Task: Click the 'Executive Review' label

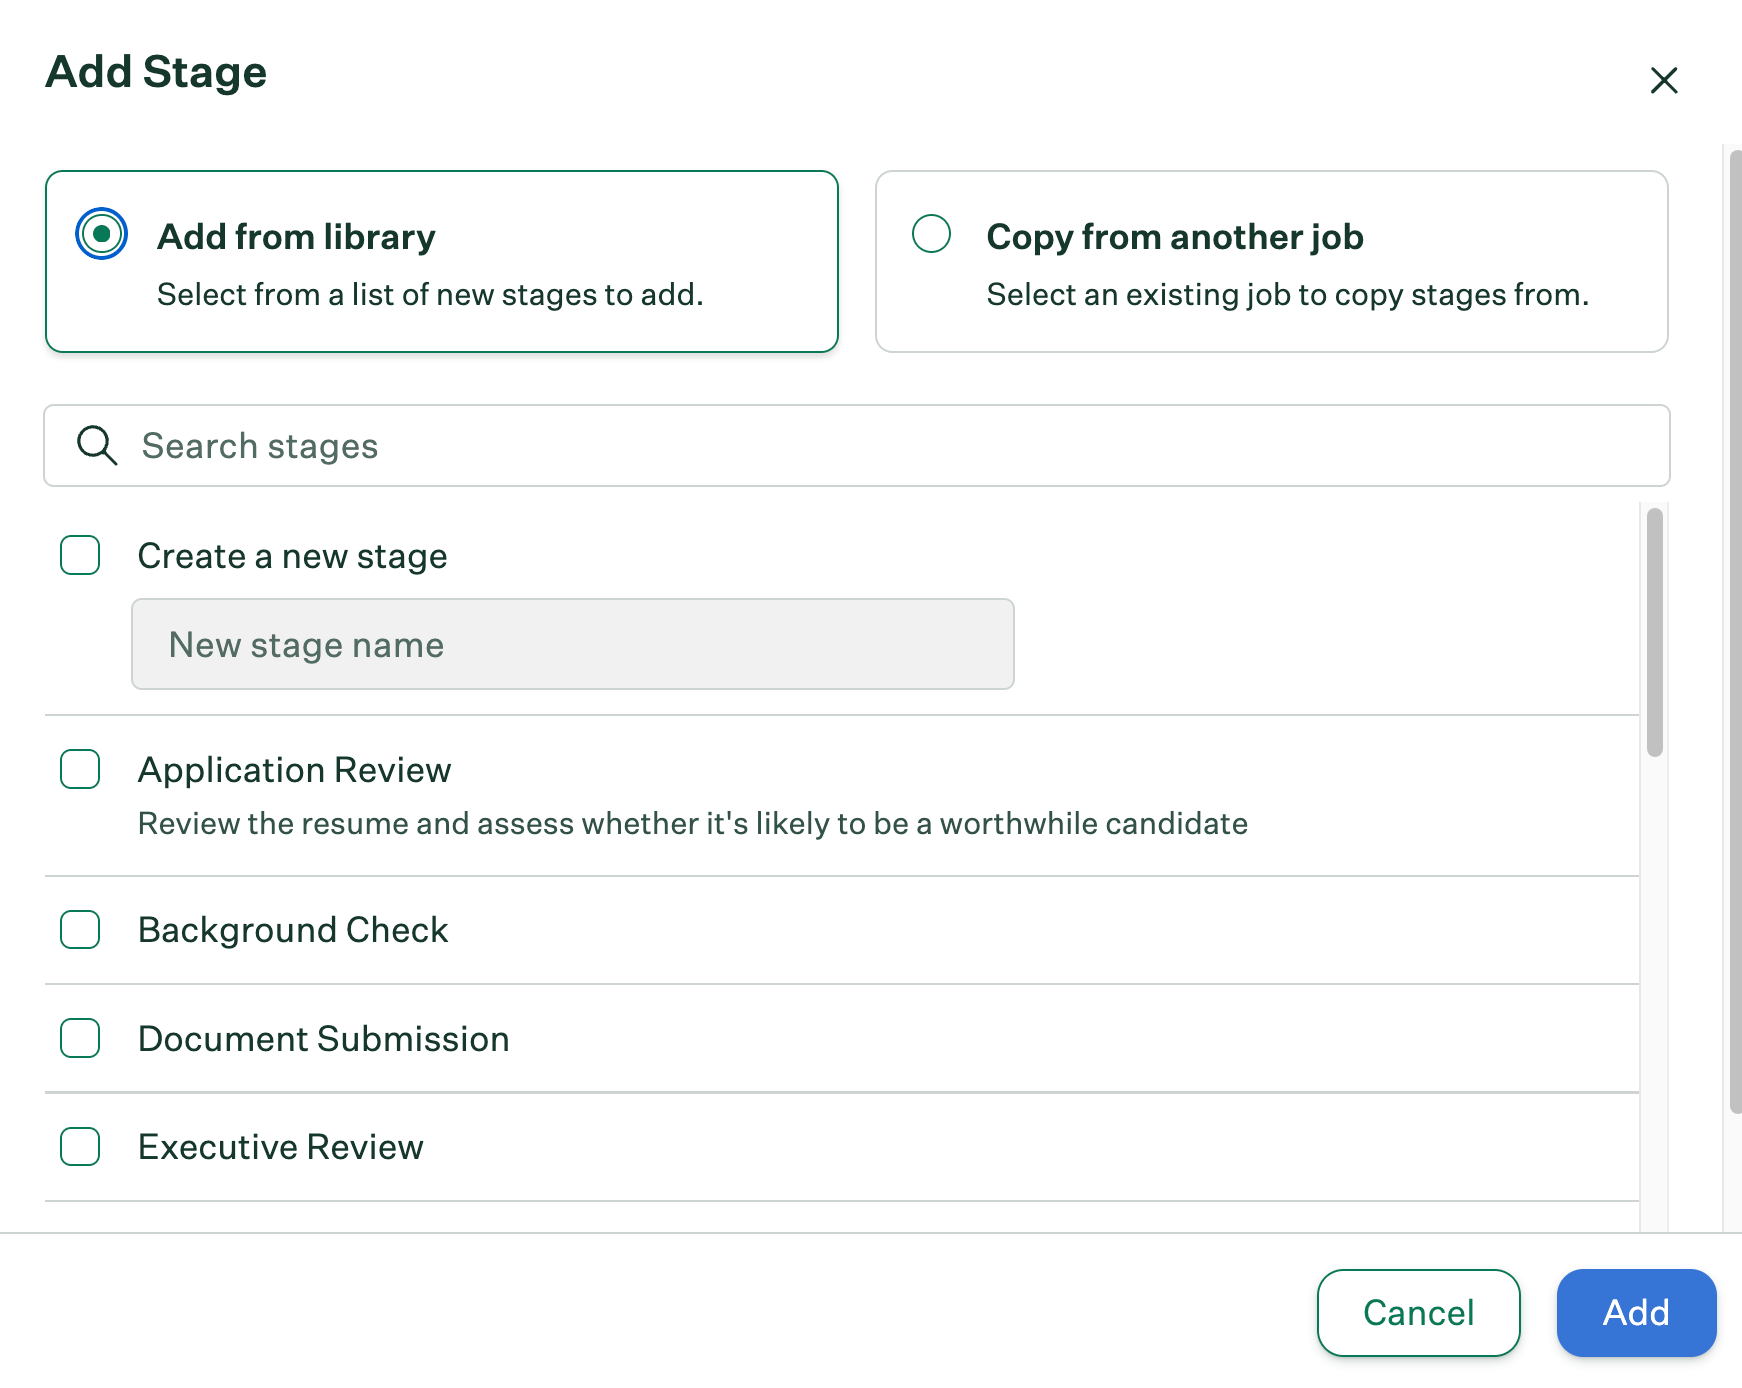Action: [281, 1147]
